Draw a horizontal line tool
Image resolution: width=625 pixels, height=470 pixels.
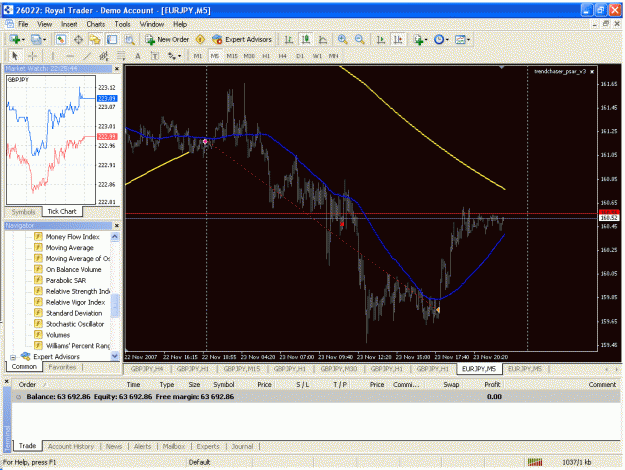[x=70, y=56]
